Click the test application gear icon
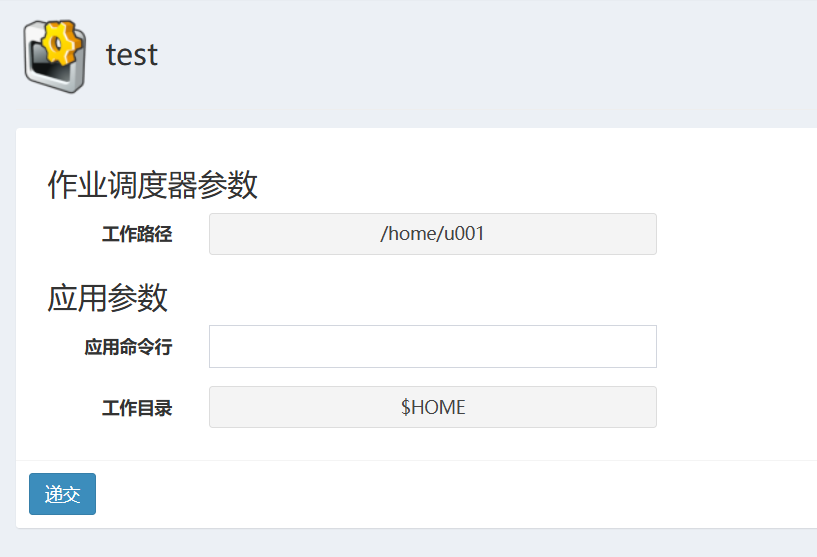 pos(54,55)
